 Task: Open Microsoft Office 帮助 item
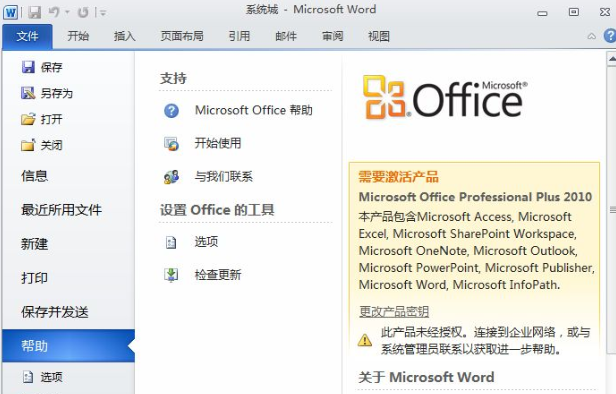pyautogui.click(x=238, y=110)
